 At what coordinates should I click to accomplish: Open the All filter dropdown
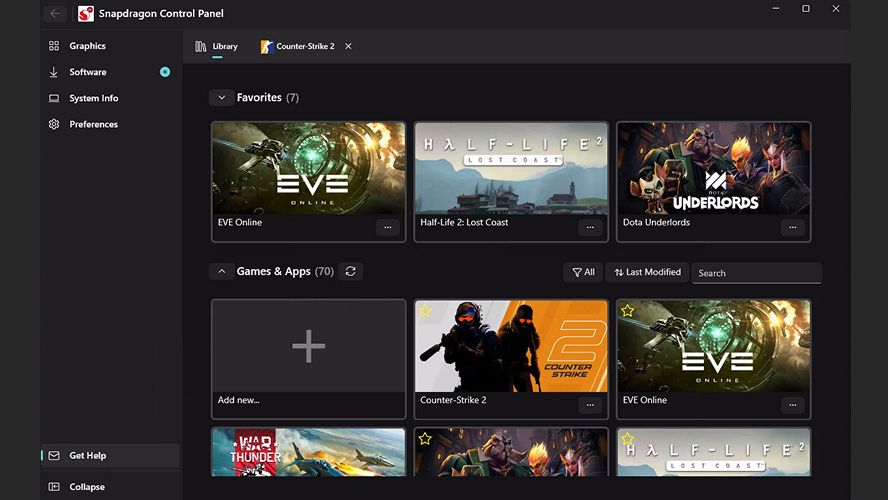(583, 272)
